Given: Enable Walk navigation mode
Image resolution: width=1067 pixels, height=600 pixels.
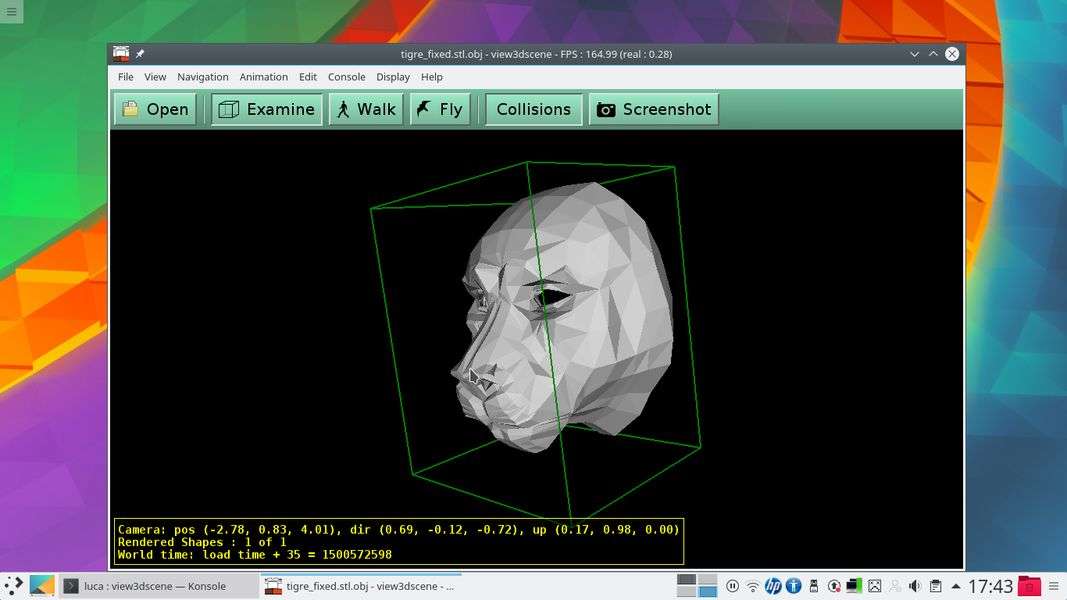Looking at the screenshot, I should [x=365, y=109].
